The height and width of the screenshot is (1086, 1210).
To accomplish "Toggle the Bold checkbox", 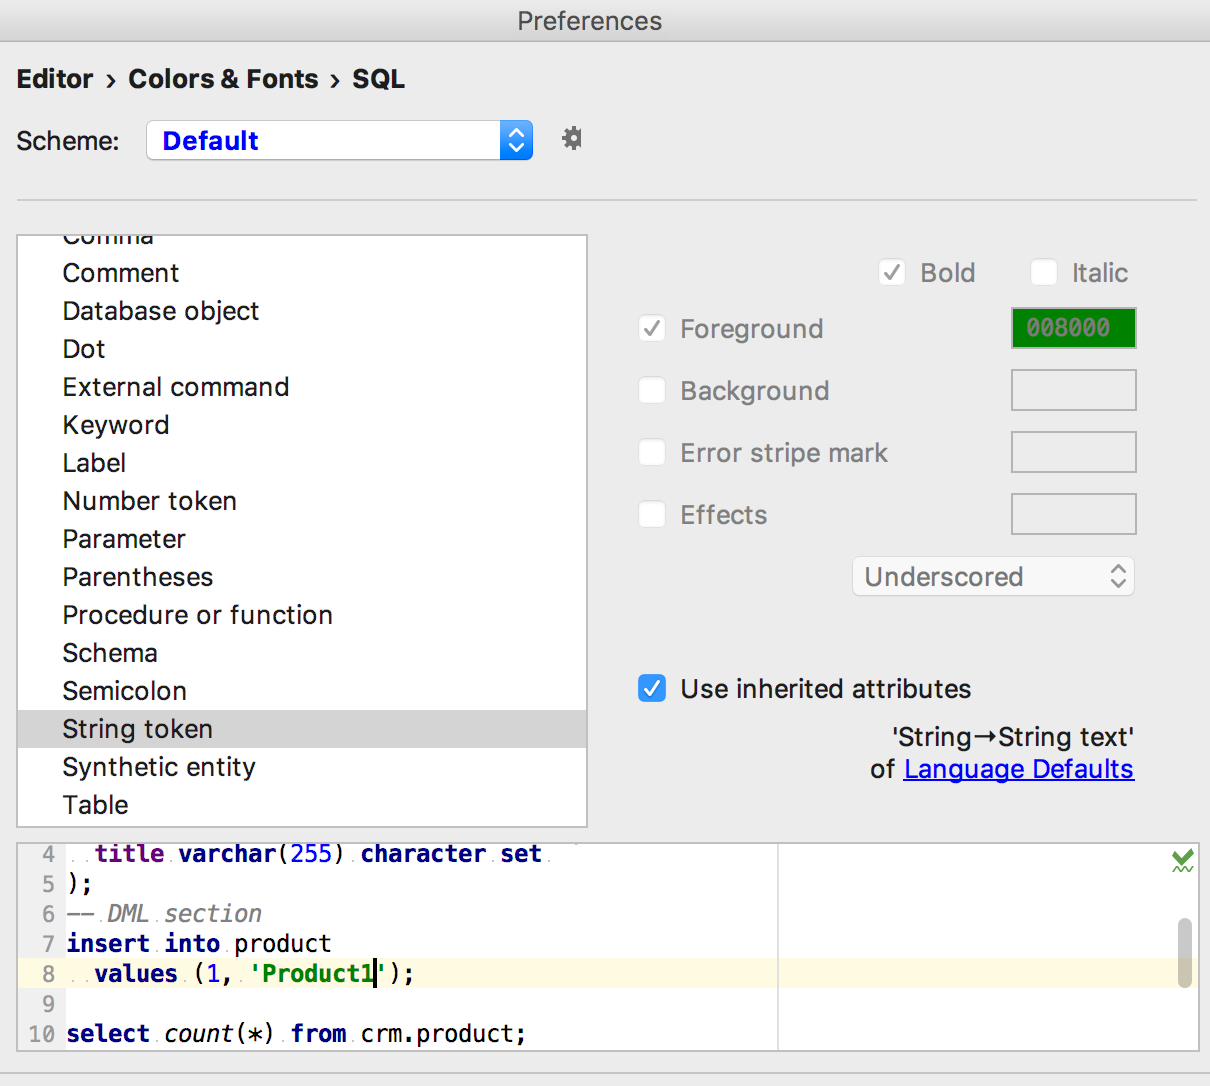I will point(892,273).
